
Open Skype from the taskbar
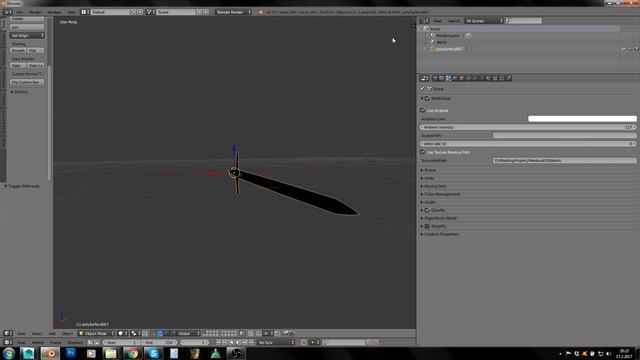[x=153, y=353]
